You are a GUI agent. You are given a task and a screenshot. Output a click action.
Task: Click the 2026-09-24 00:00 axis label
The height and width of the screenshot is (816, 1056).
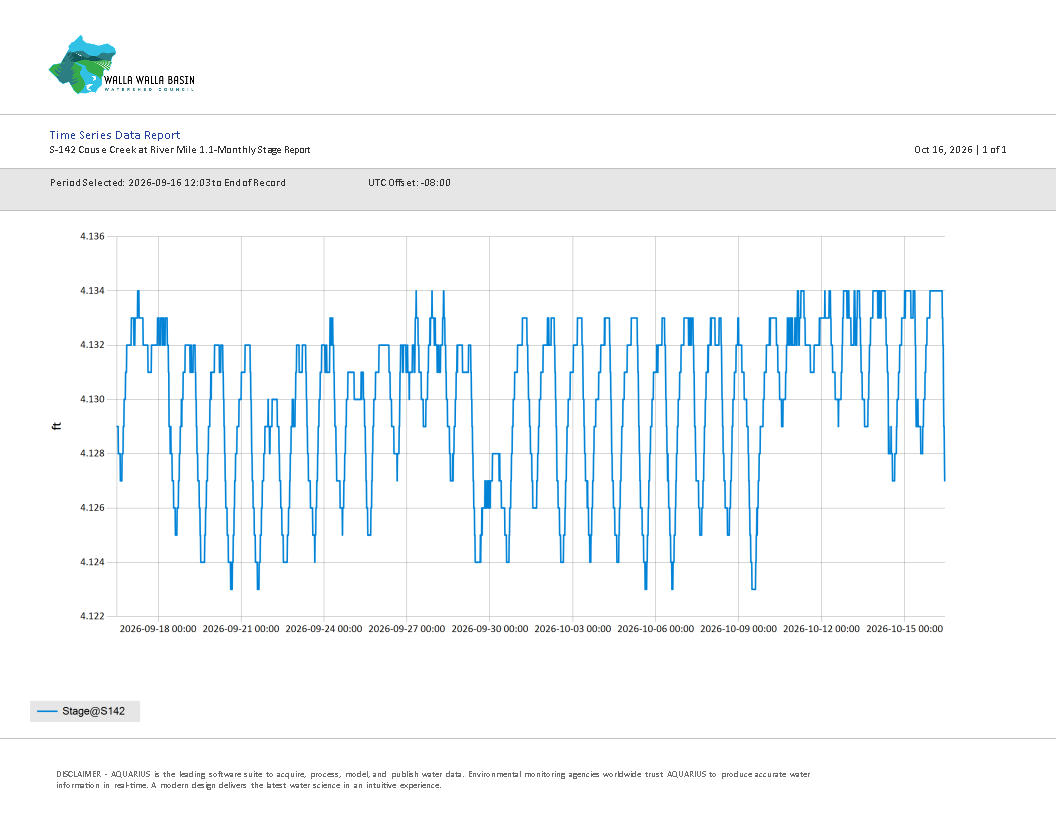(324, 629)
